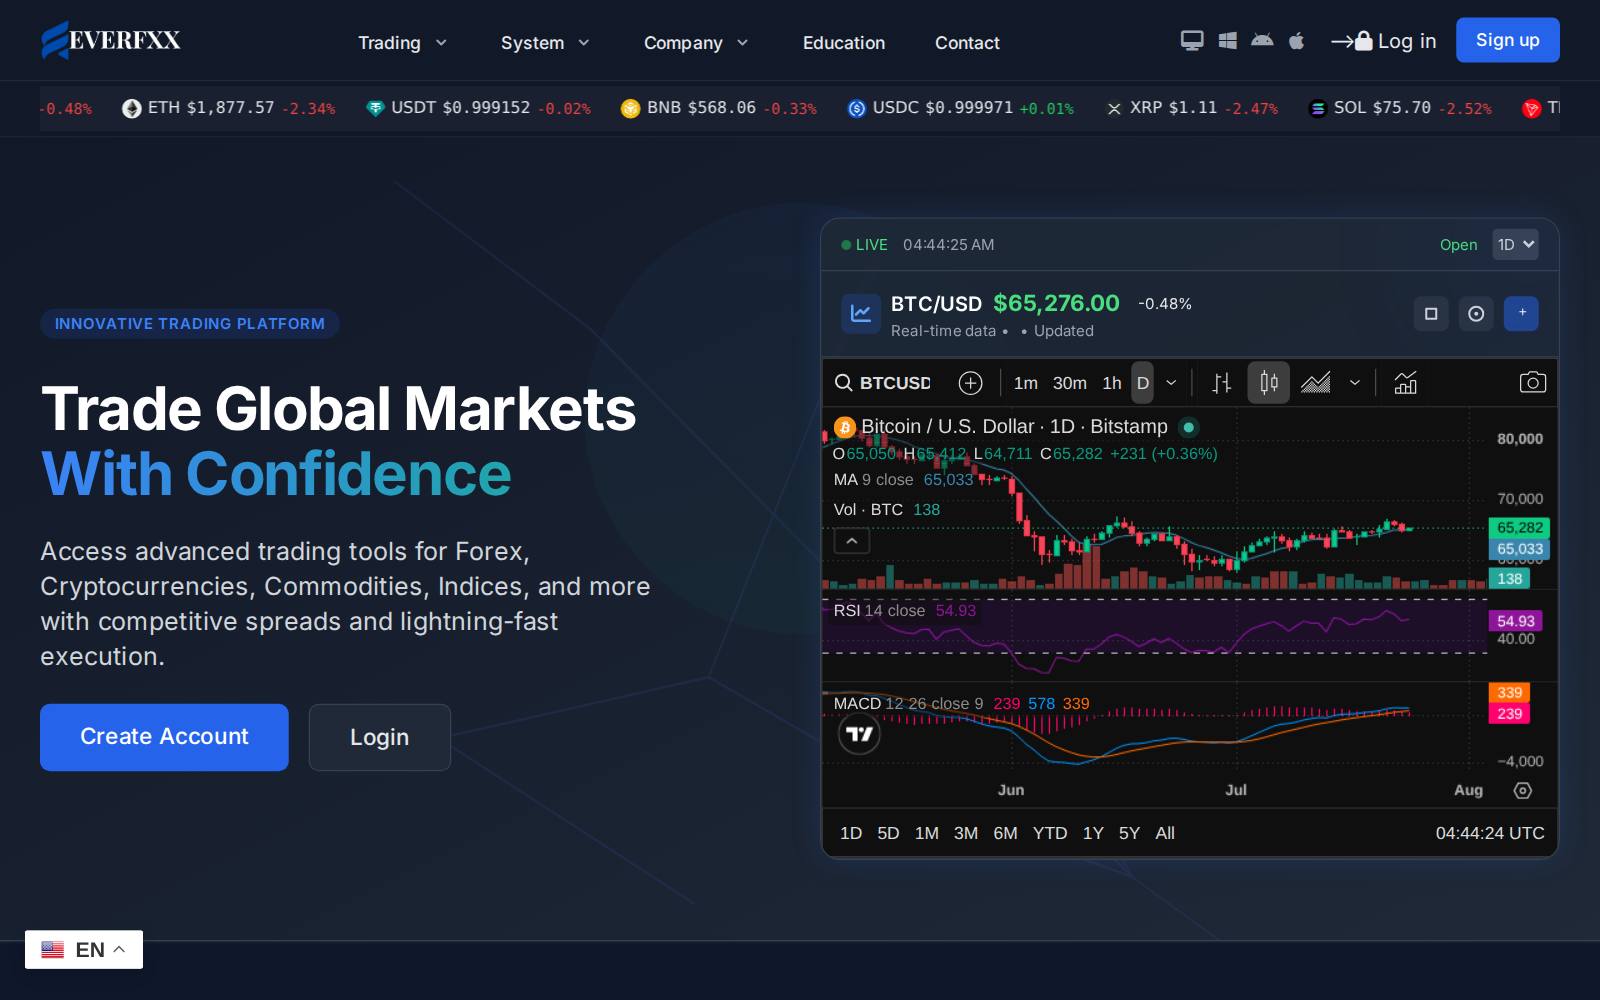Select the 30m chart interval

coord(1069,383)
